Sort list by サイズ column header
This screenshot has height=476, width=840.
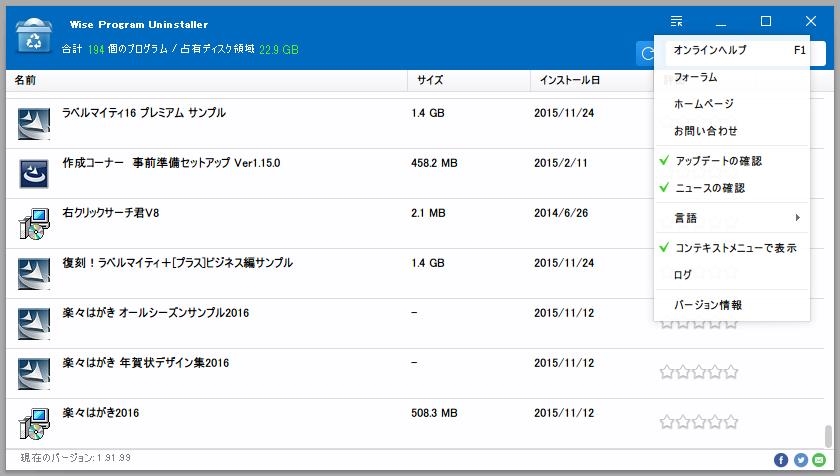[469, 80]
